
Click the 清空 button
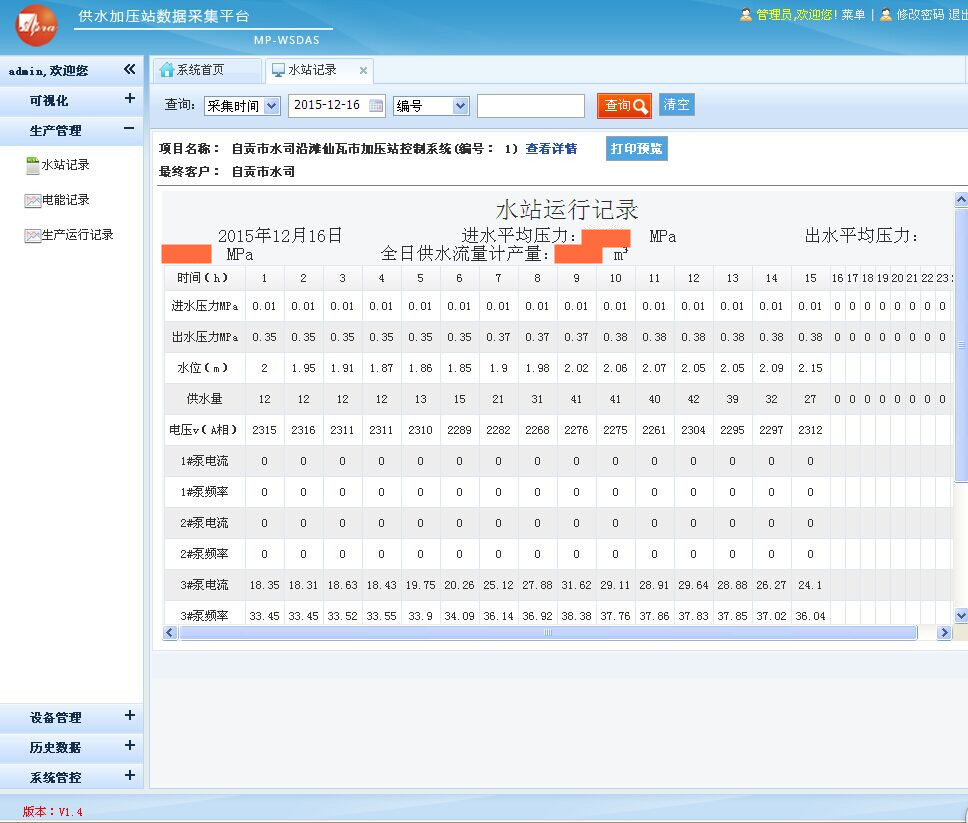click(677, 105)
